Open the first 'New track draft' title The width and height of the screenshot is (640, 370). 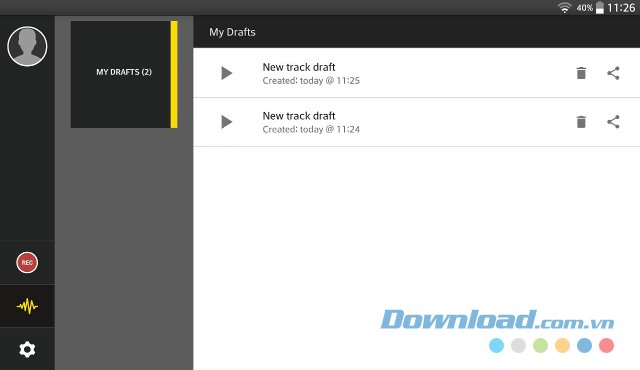tap(299, 67)
